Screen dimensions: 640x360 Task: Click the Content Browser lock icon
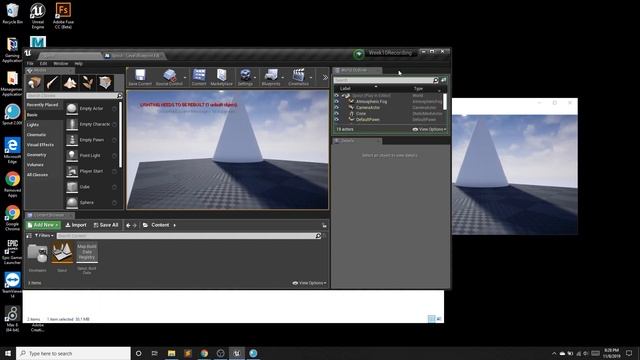tap(324, 225)
